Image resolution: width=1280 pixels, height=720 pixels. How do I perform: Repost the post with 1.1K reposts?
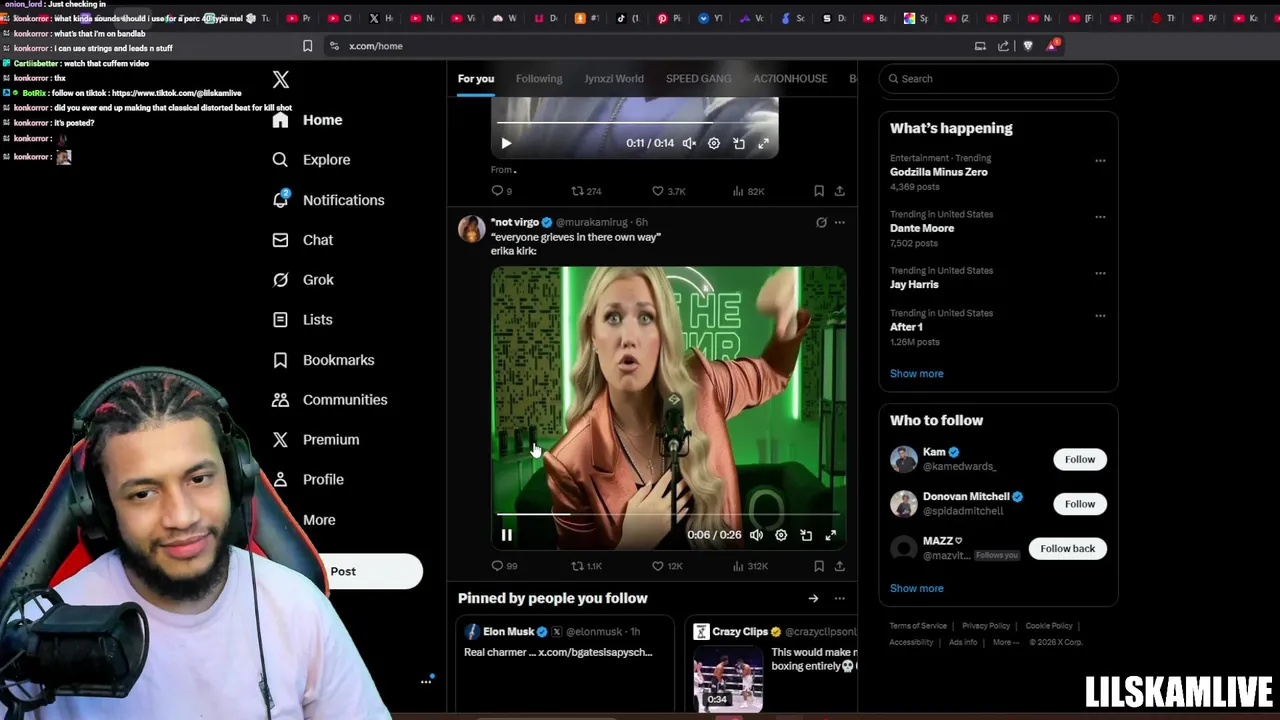tap(586, 566)
